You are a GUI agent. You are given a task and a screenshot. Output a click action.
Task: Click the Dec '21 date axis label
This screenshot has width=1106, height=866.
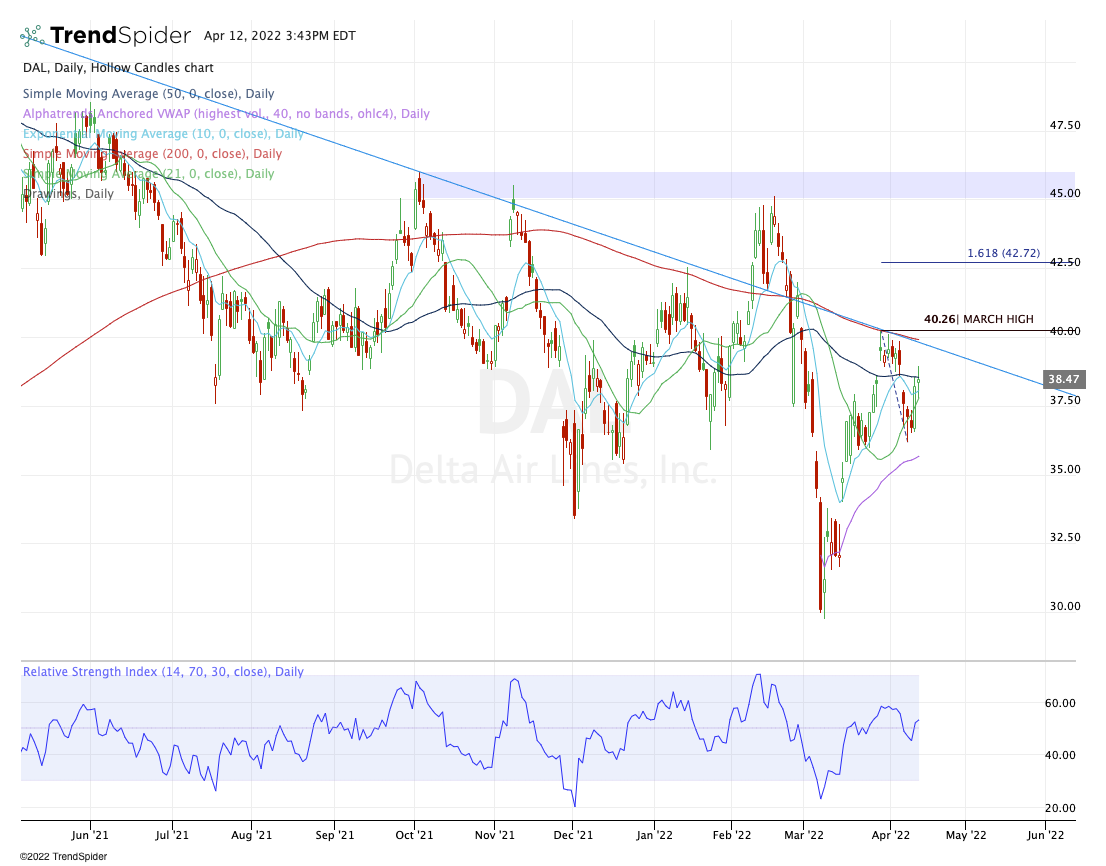tap(573, 836)
